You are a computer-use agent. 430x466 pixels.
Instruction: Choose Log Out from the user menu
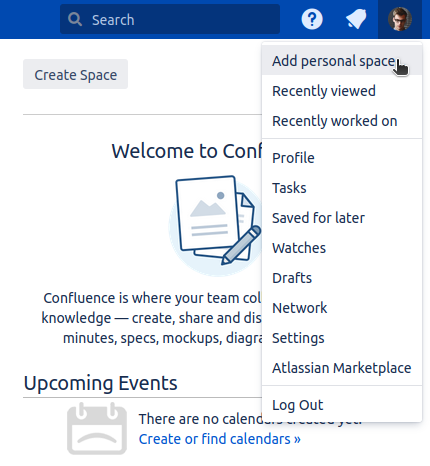[342, 405]
